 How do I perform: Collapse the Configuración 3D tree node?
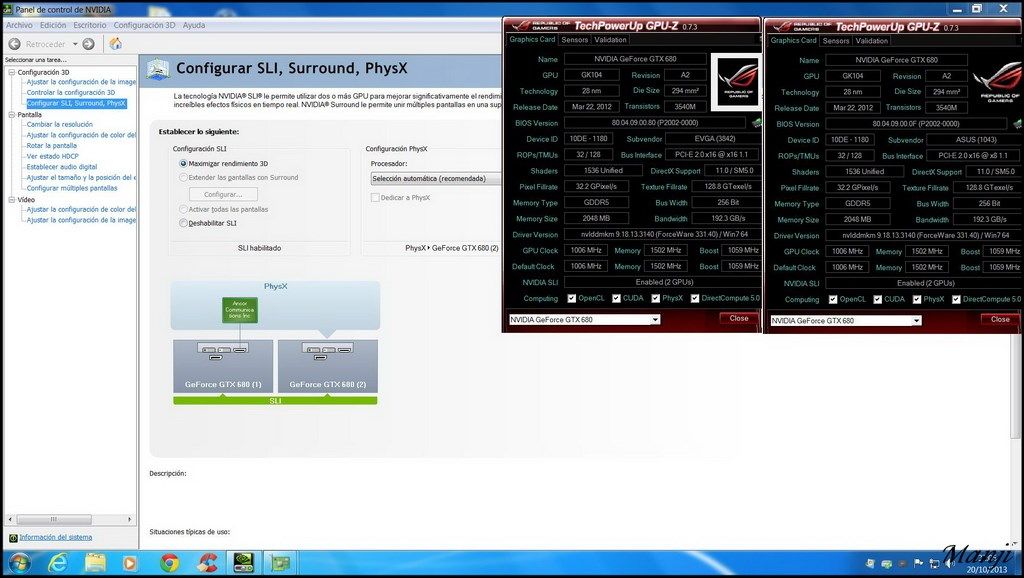pyautogui.click(x=12, y=72)
